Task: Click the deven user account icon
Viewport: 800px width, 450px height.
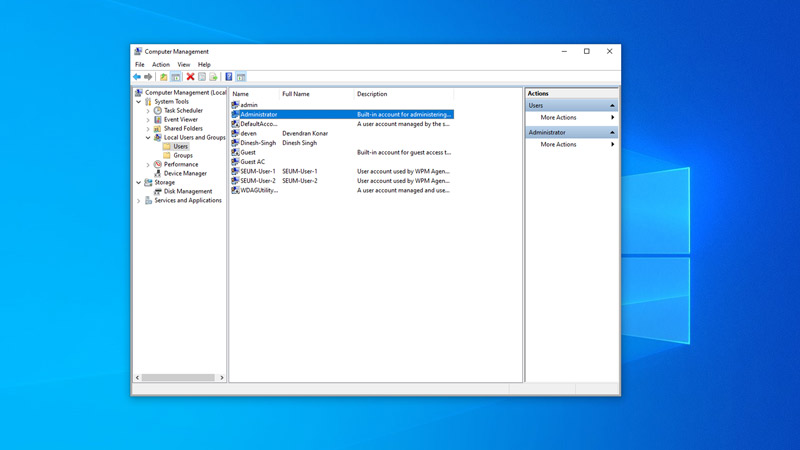Action: point(235,133)
